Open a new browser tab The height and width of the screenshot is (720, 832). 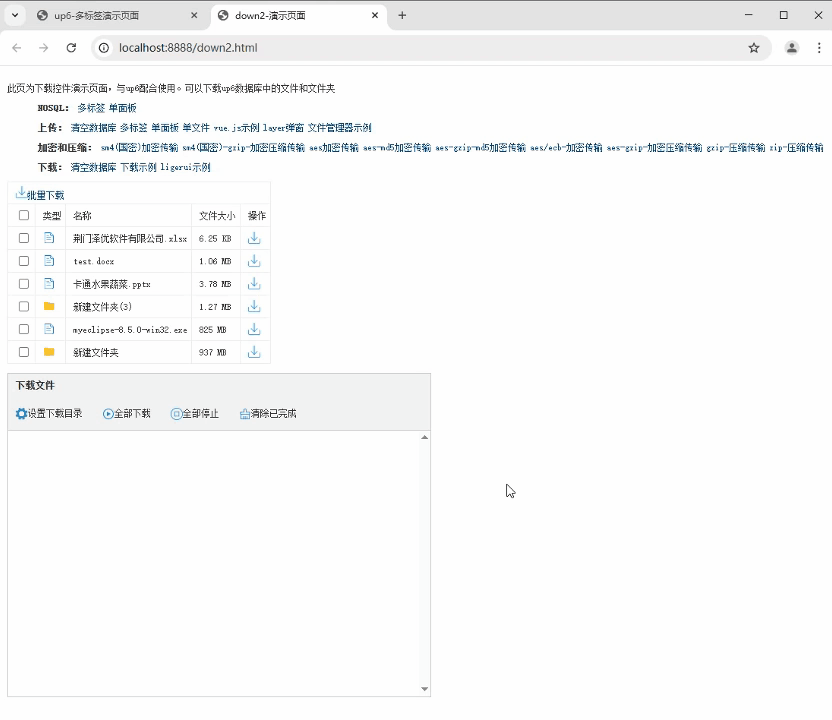402,16
